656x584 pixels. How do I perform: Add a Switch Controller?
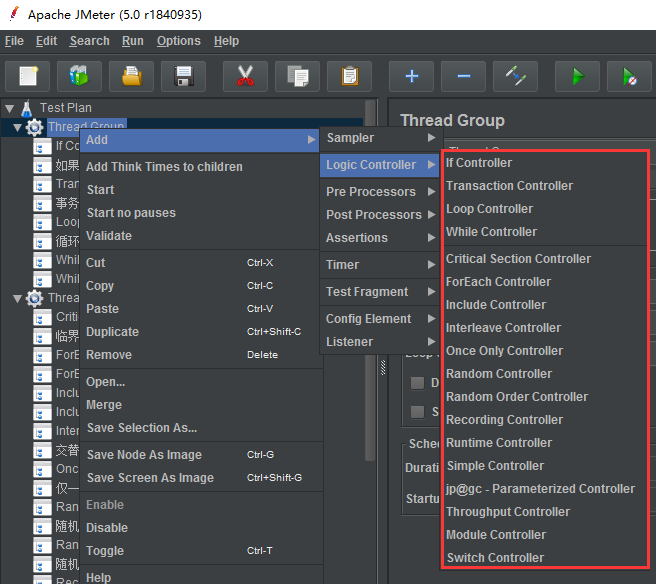click(545, 558)
